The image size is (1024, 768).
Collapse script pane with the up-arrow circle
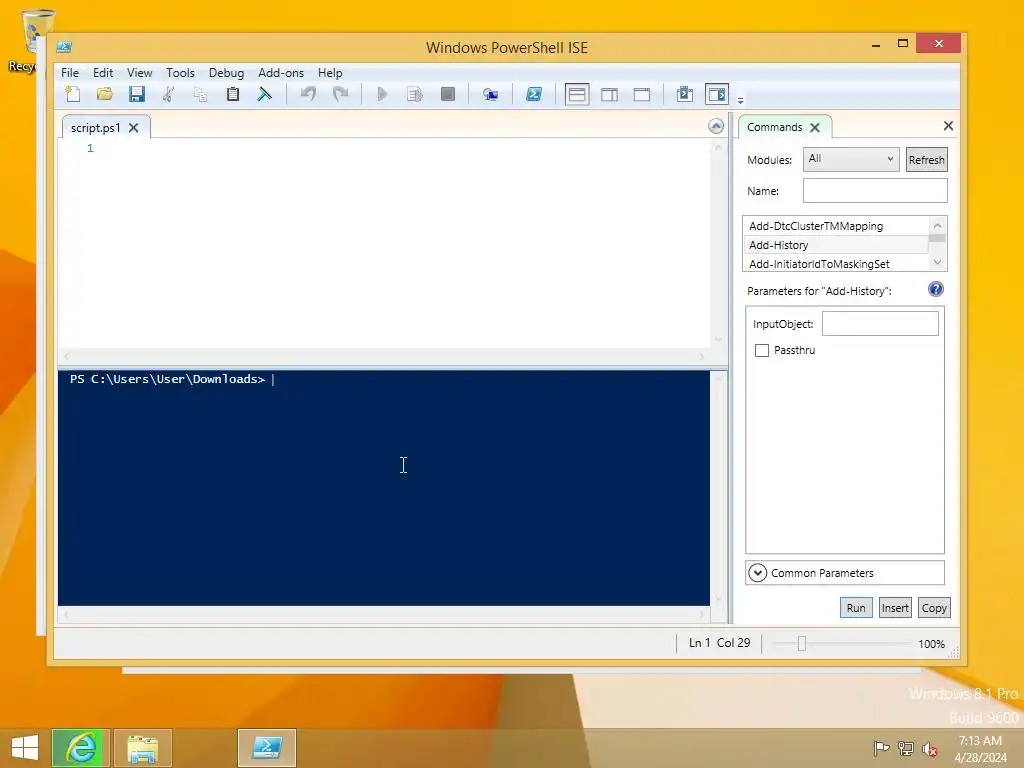(716, 126)
